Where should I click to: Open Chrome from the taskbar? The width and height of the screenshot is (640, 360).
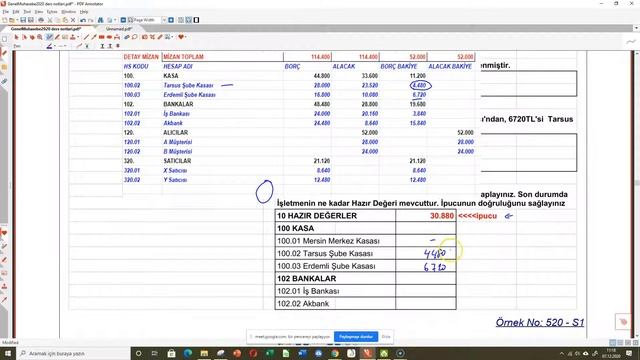click(335, 353)
